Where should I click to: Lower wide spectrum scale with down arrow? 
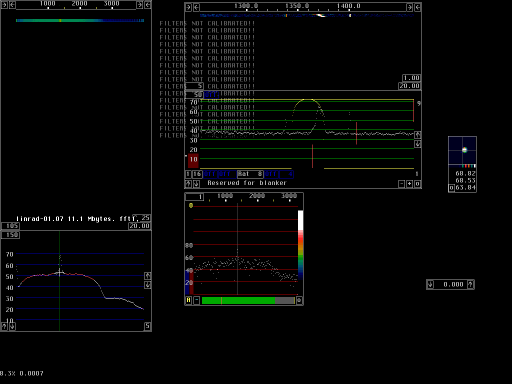point(148,285)
